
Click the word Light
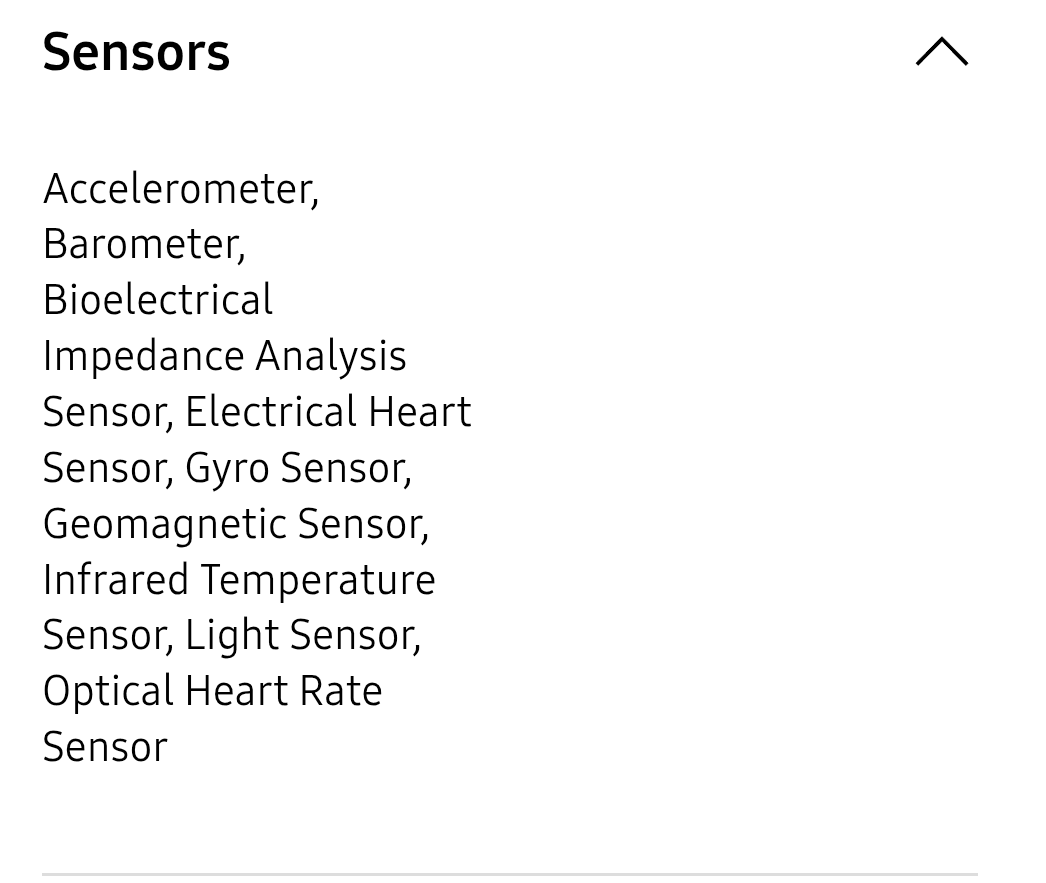pos(231,635)
